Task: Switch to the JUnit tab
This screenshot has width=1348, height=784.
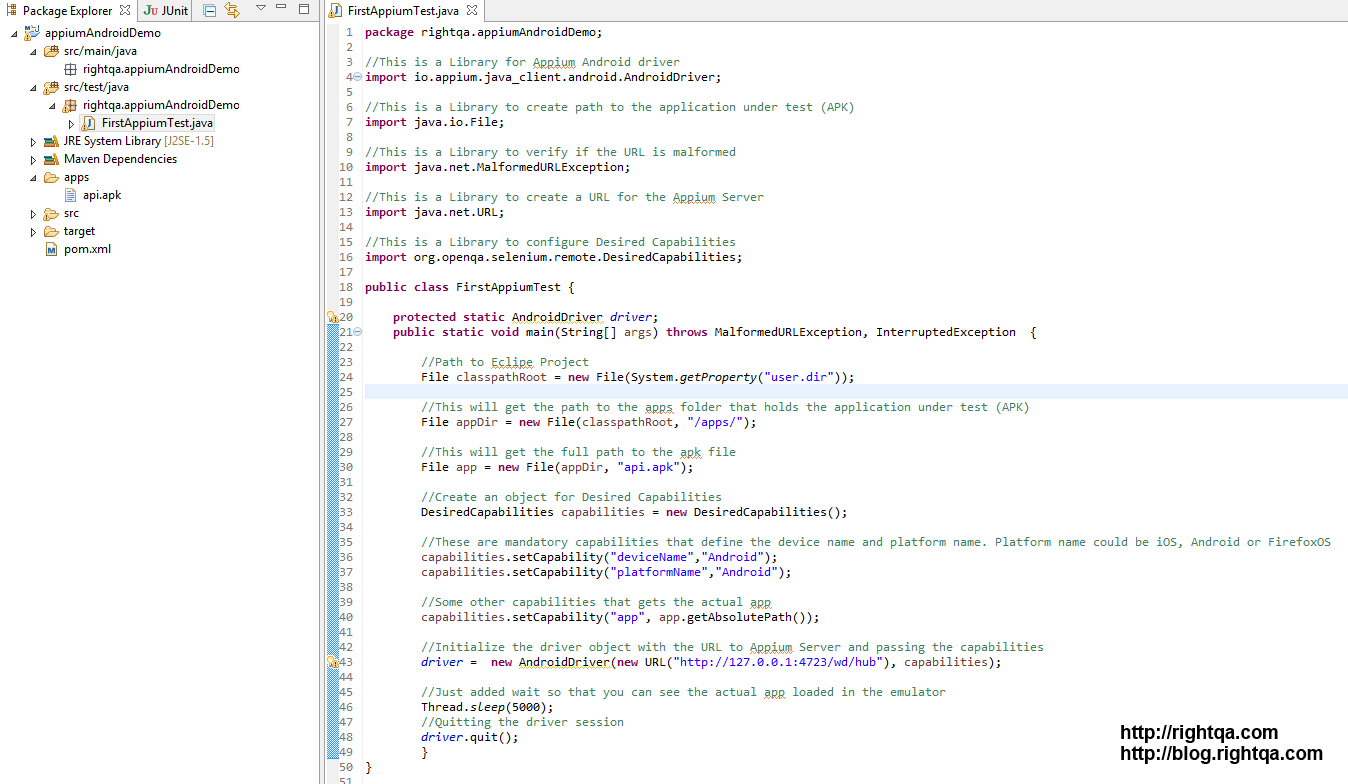Action: click(x=166, y=10)
